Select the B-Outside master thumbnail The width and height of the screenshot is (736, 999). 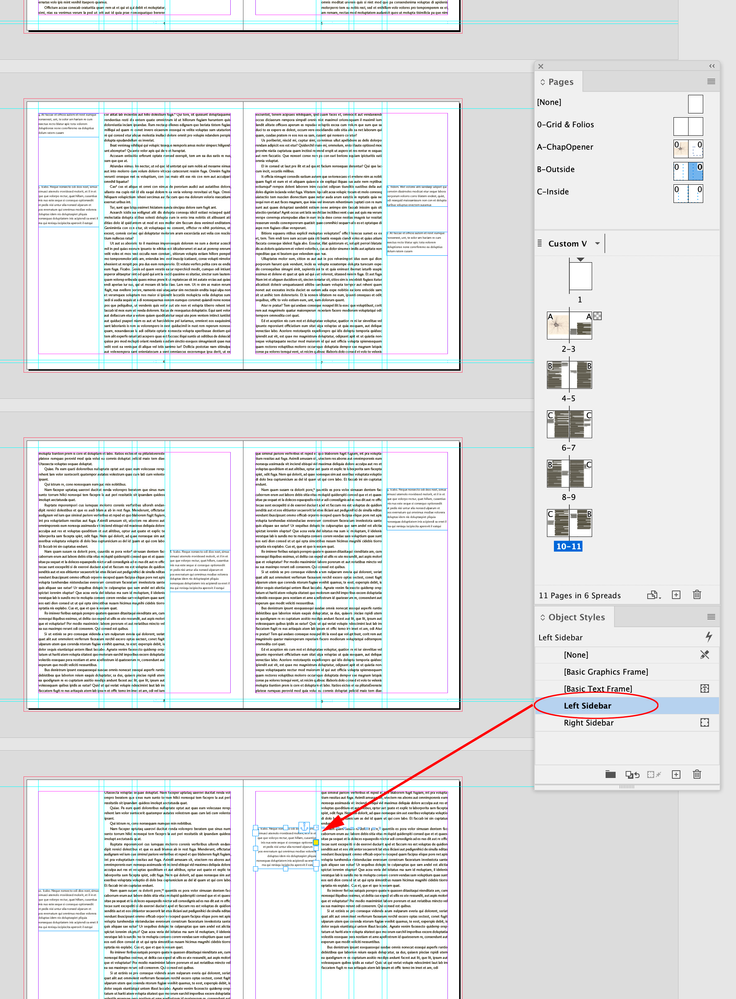pos(688,171)
